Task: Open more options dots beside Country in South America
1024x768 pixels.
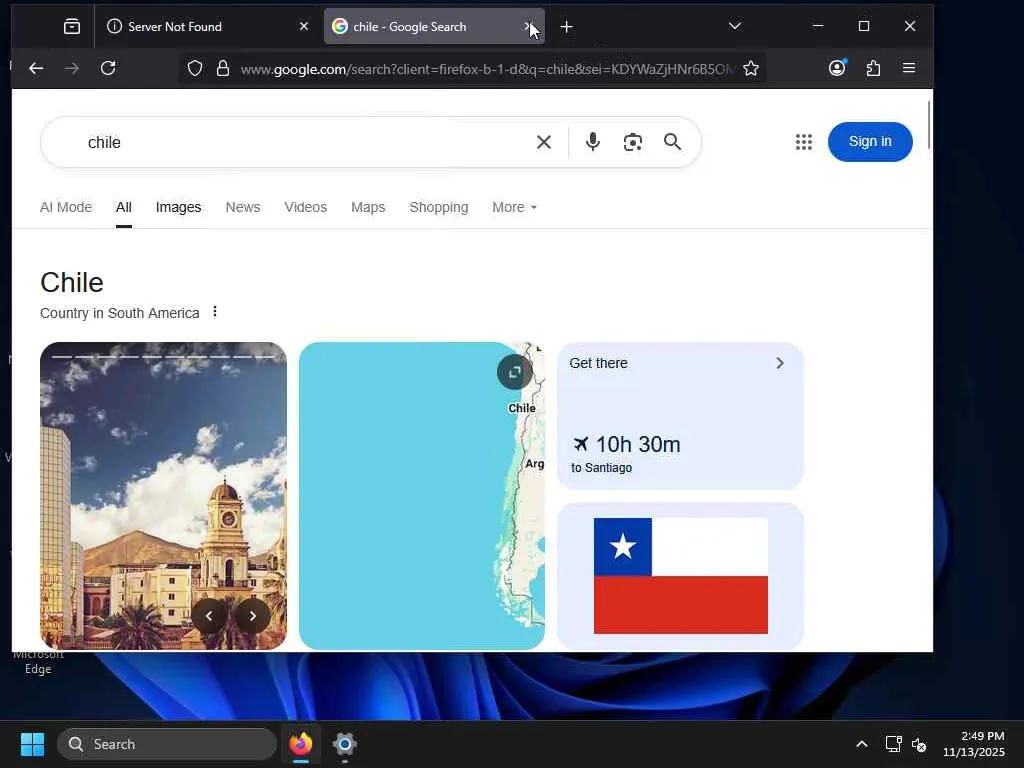Action: (215, 312)
